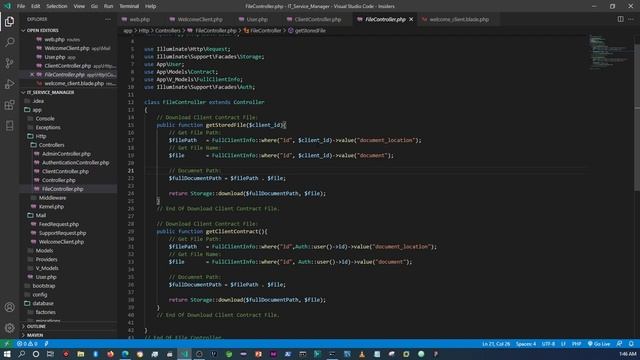This screenshot has height=360, width=640.
Task: Click the Go Live status bar button
Action: (599, 344)
